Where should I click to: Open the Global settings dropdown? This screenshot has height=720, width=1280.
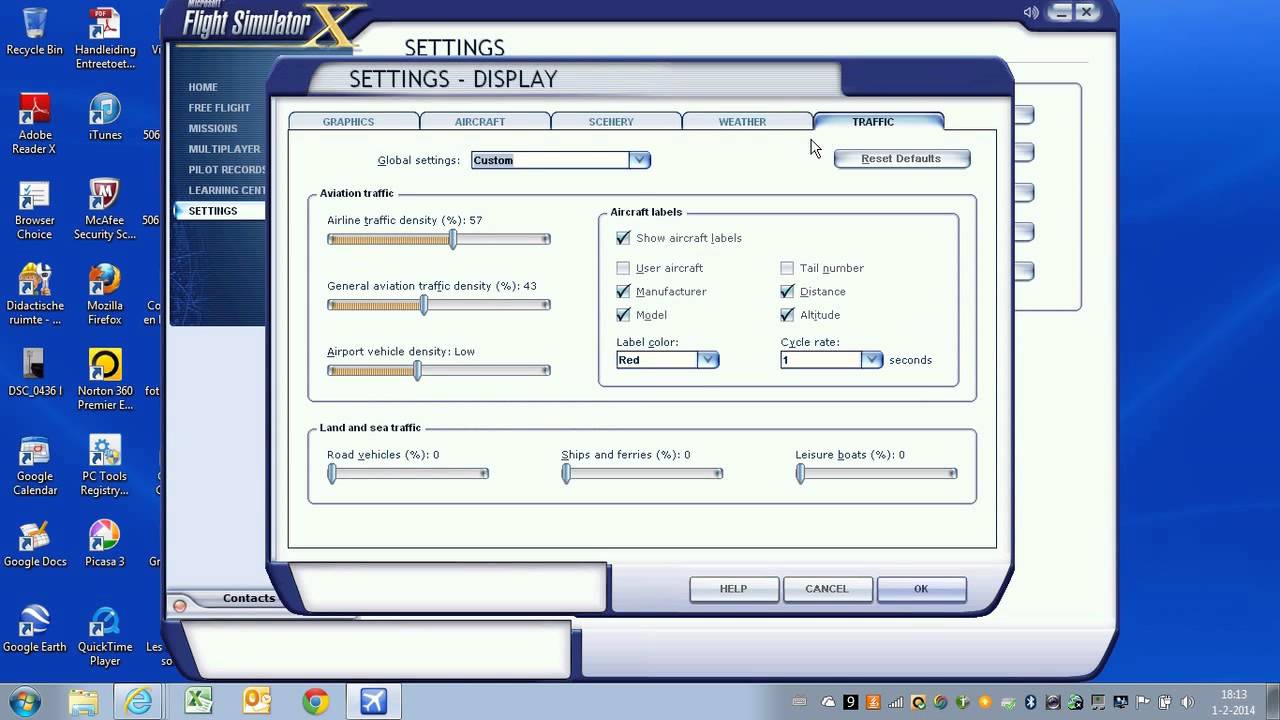[x=561, y=160]
